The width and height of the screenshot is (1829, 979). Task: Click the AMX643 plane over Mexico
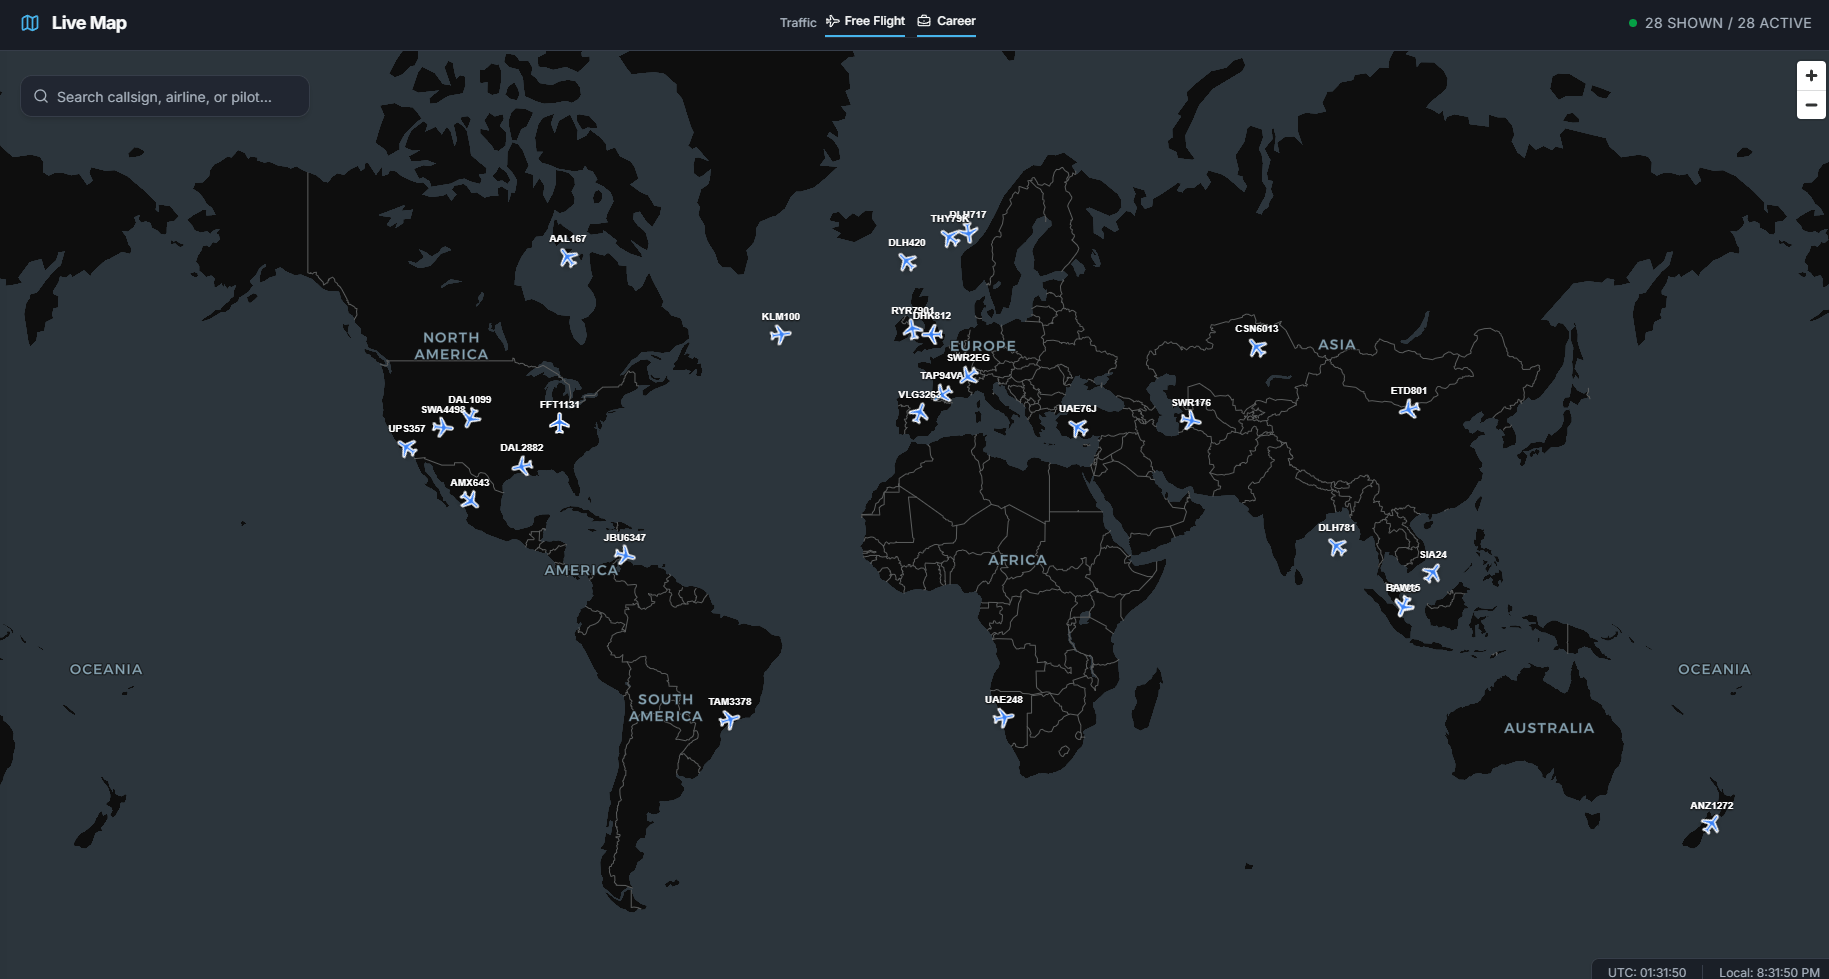(470, 499)
